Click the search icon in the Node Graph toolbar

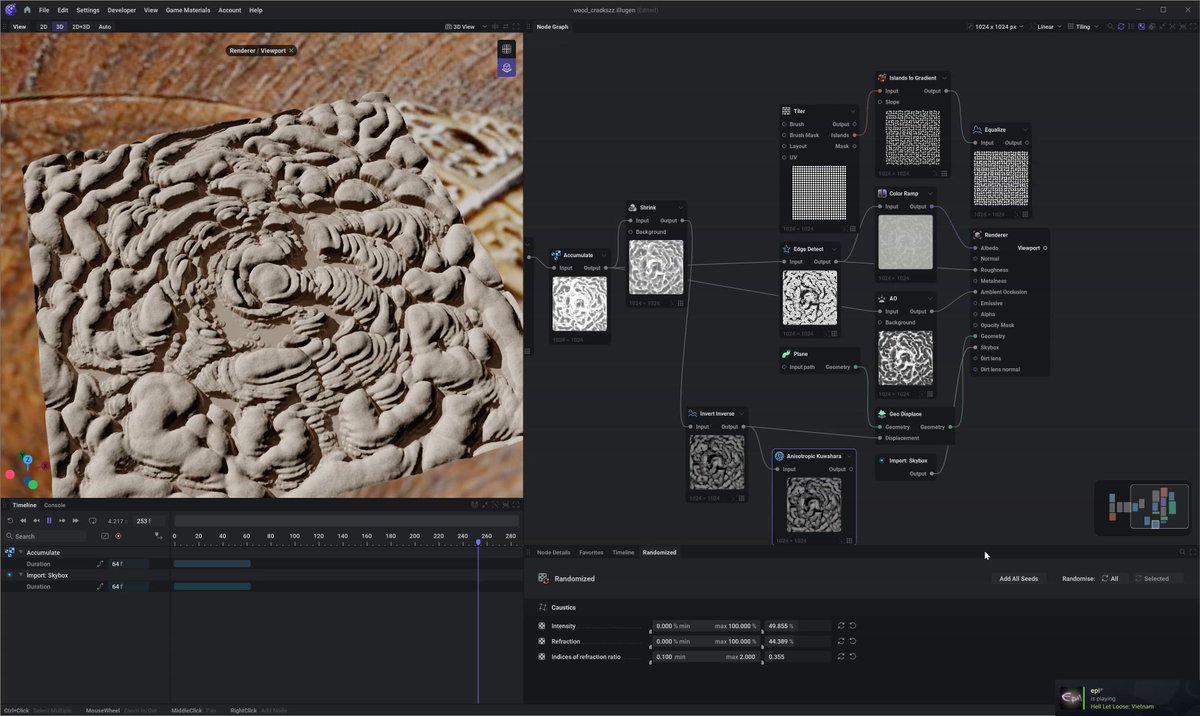1110,27
